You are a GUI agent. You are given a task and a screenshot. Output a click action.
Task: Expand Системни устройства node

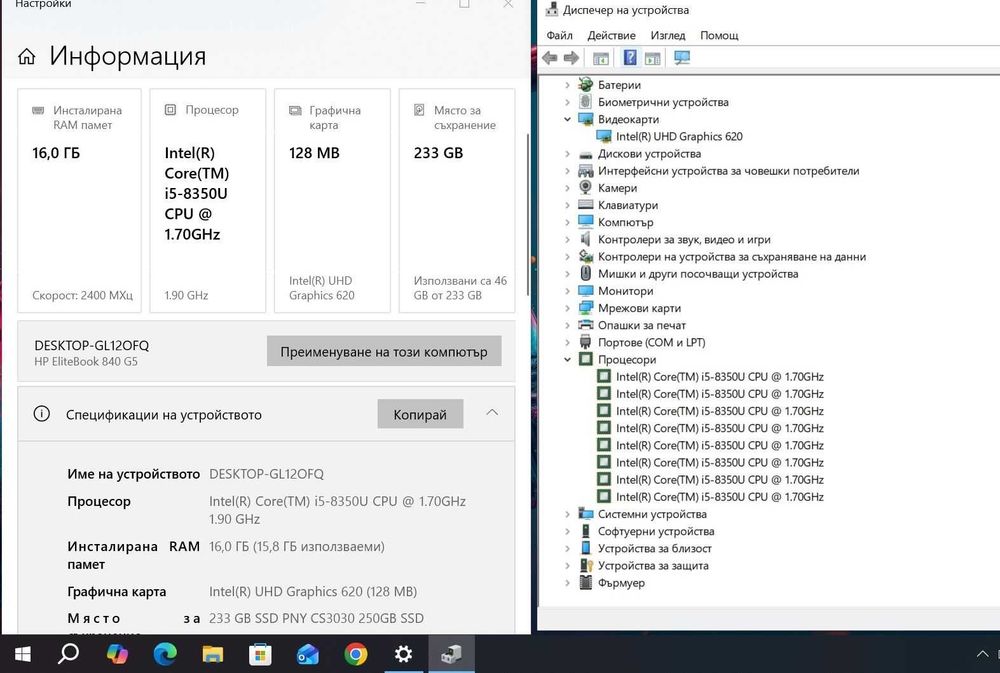(567, 514)
